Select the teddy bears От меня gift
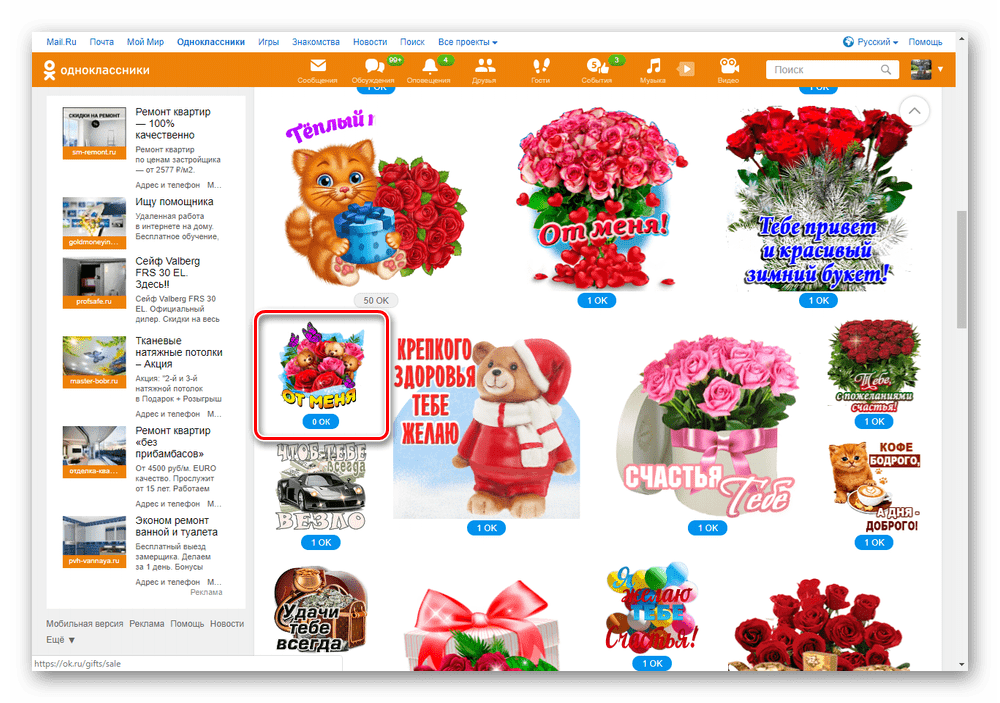 click(x=321, y=365)
